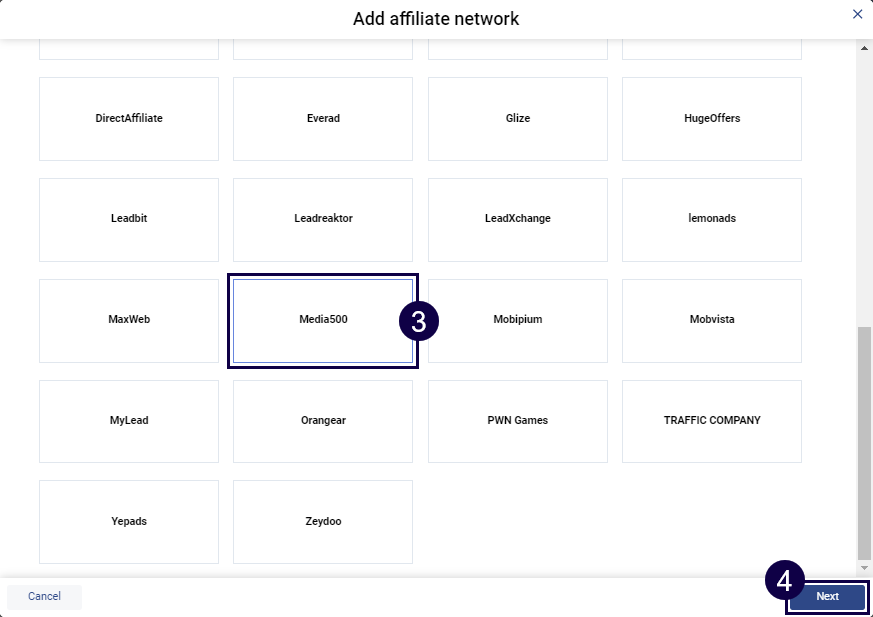Choose Leadbit from the network list
This screenshot has width=873, height=617.
point(129,219)
